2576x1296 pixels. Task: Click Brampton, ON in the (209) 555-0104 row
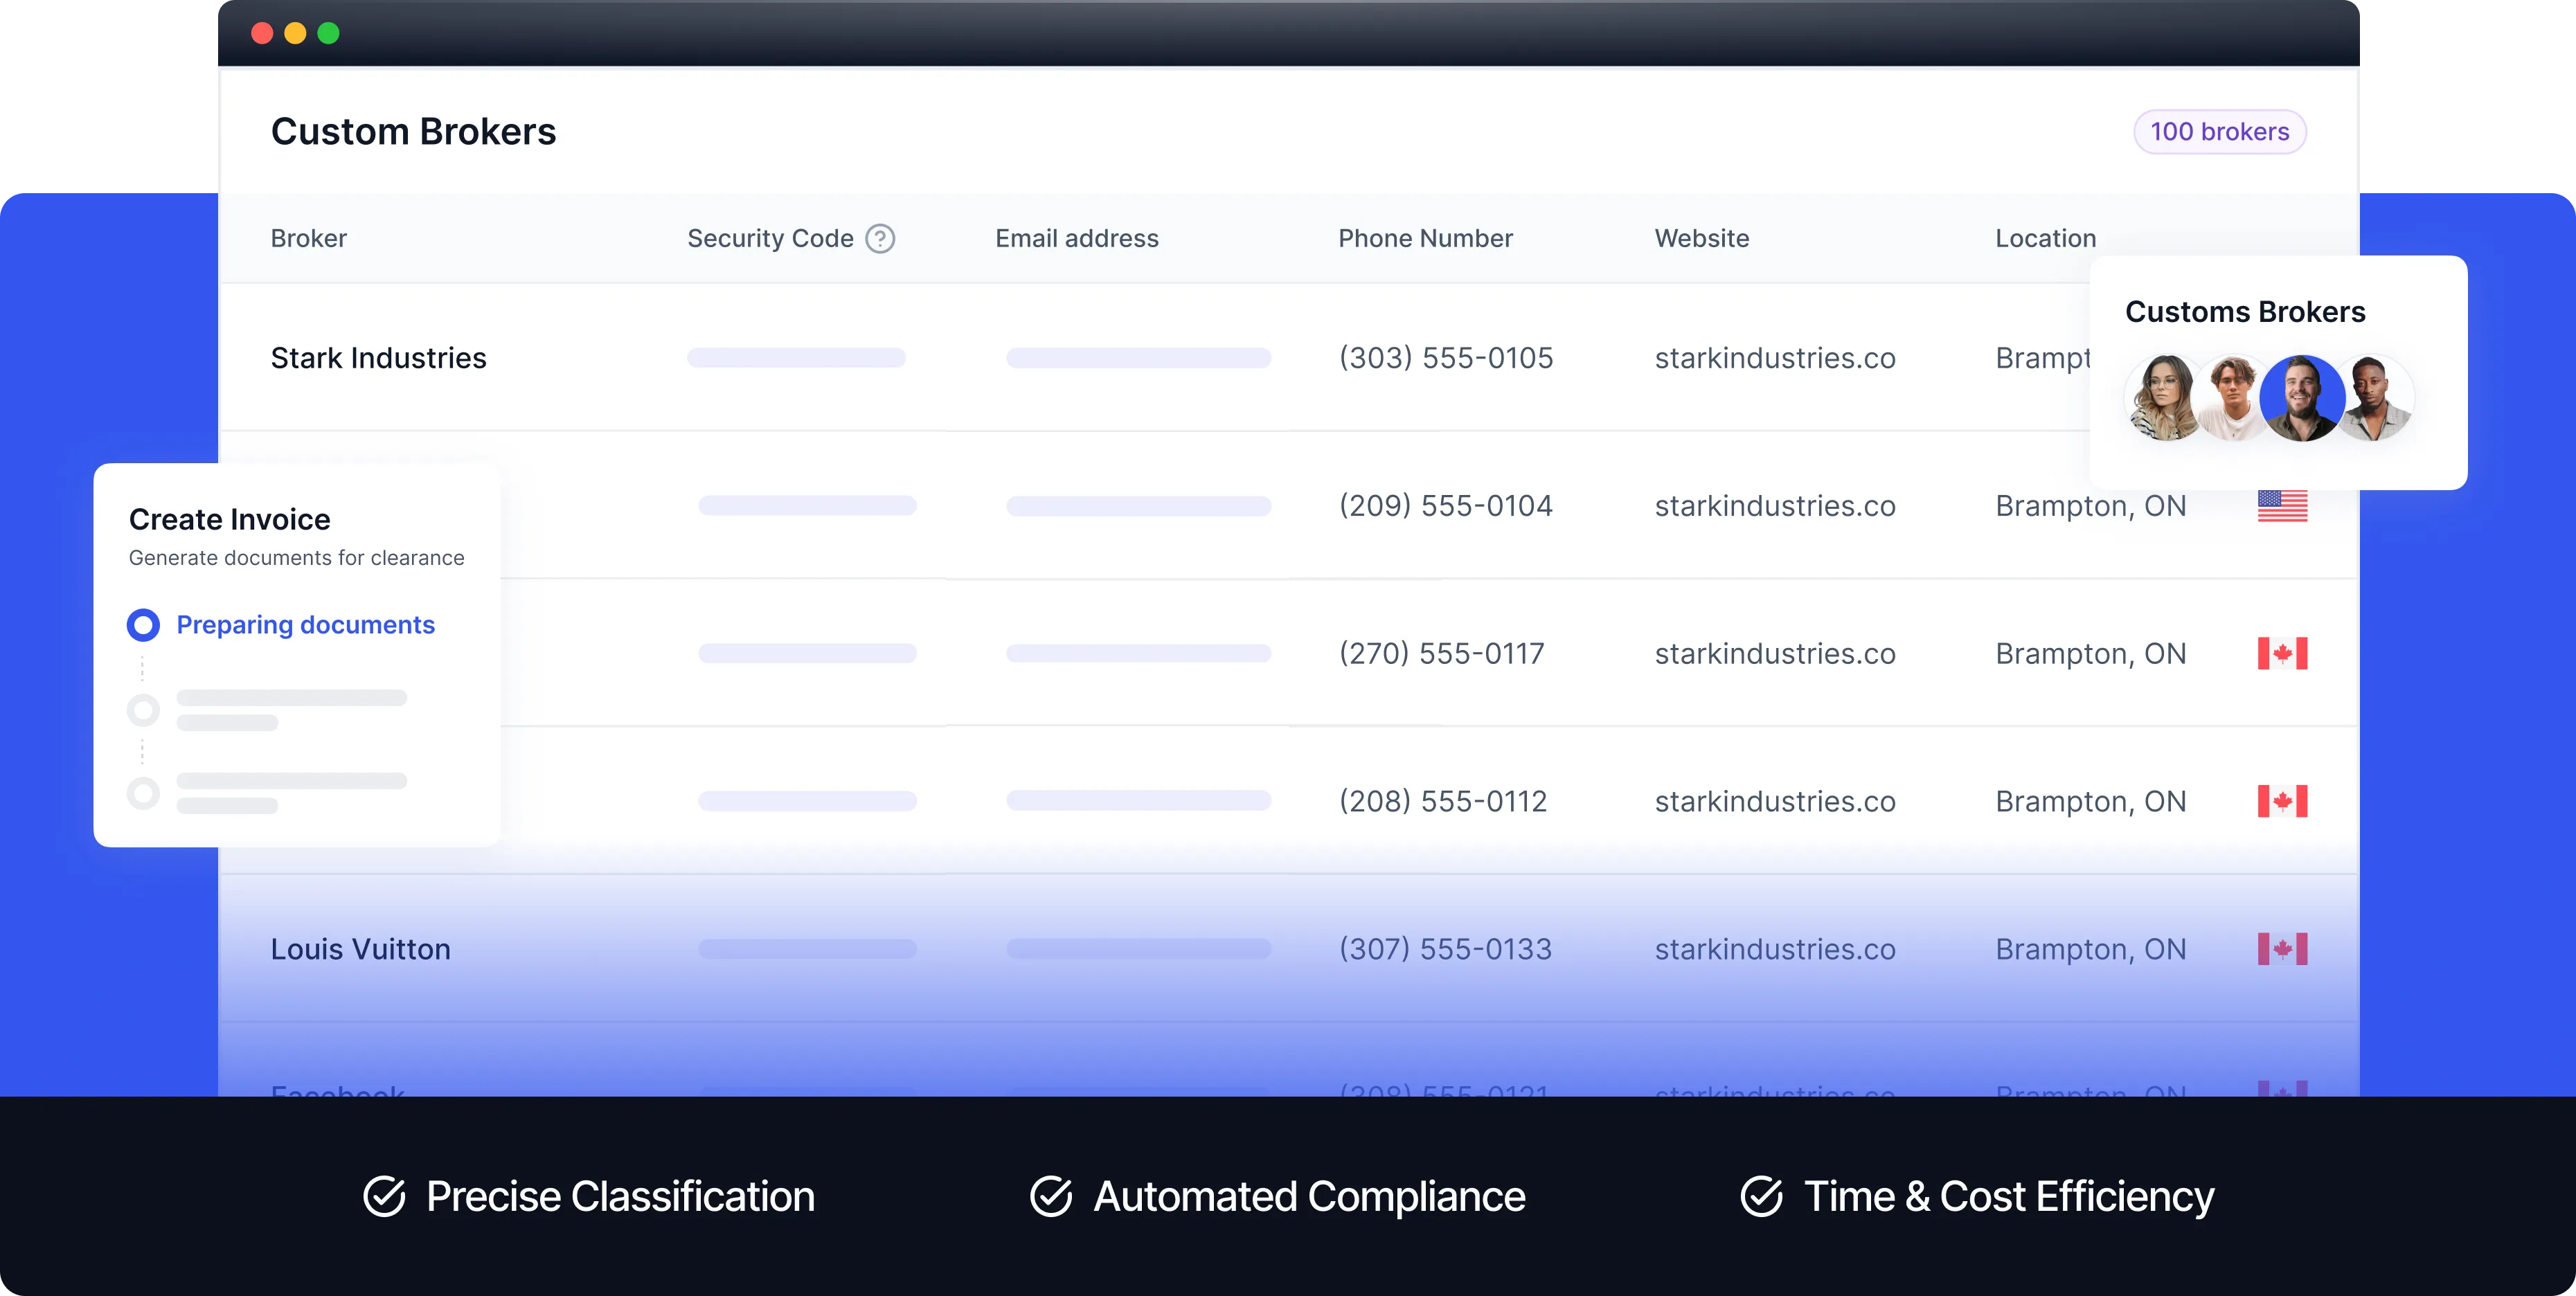2090,506
